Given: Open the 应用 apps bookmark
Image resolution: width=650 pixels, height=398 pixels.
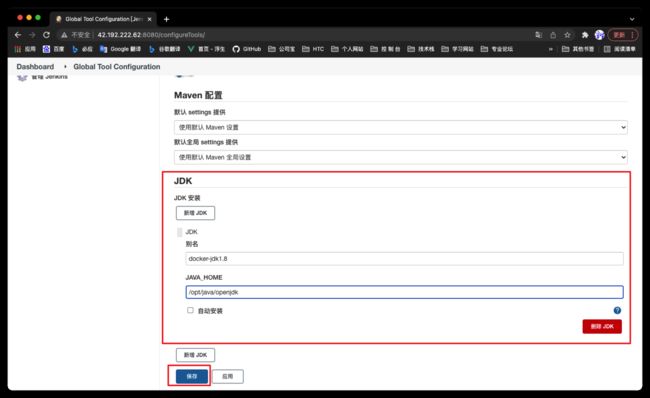Looking at the screenshot, I should point(25,49).
